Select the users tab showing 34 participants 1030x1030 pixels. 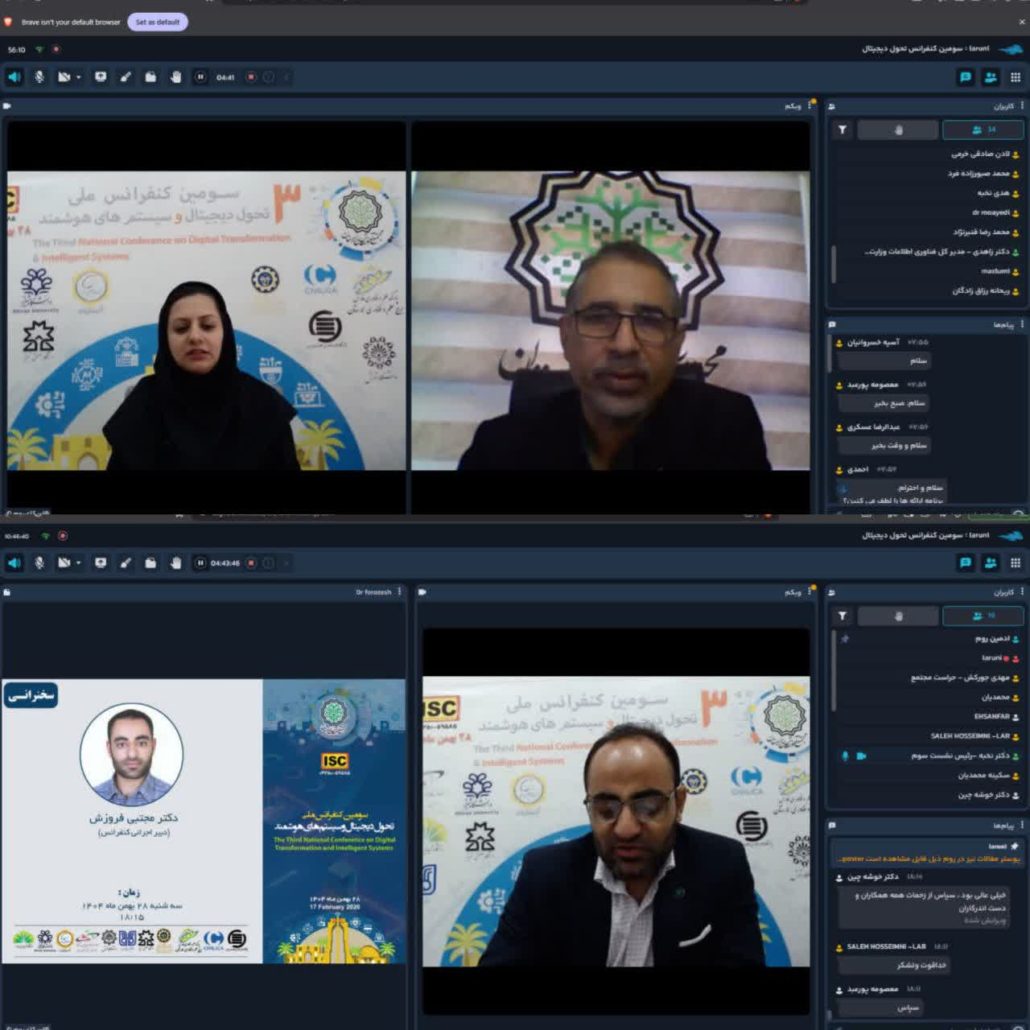[x=983, y=130]
